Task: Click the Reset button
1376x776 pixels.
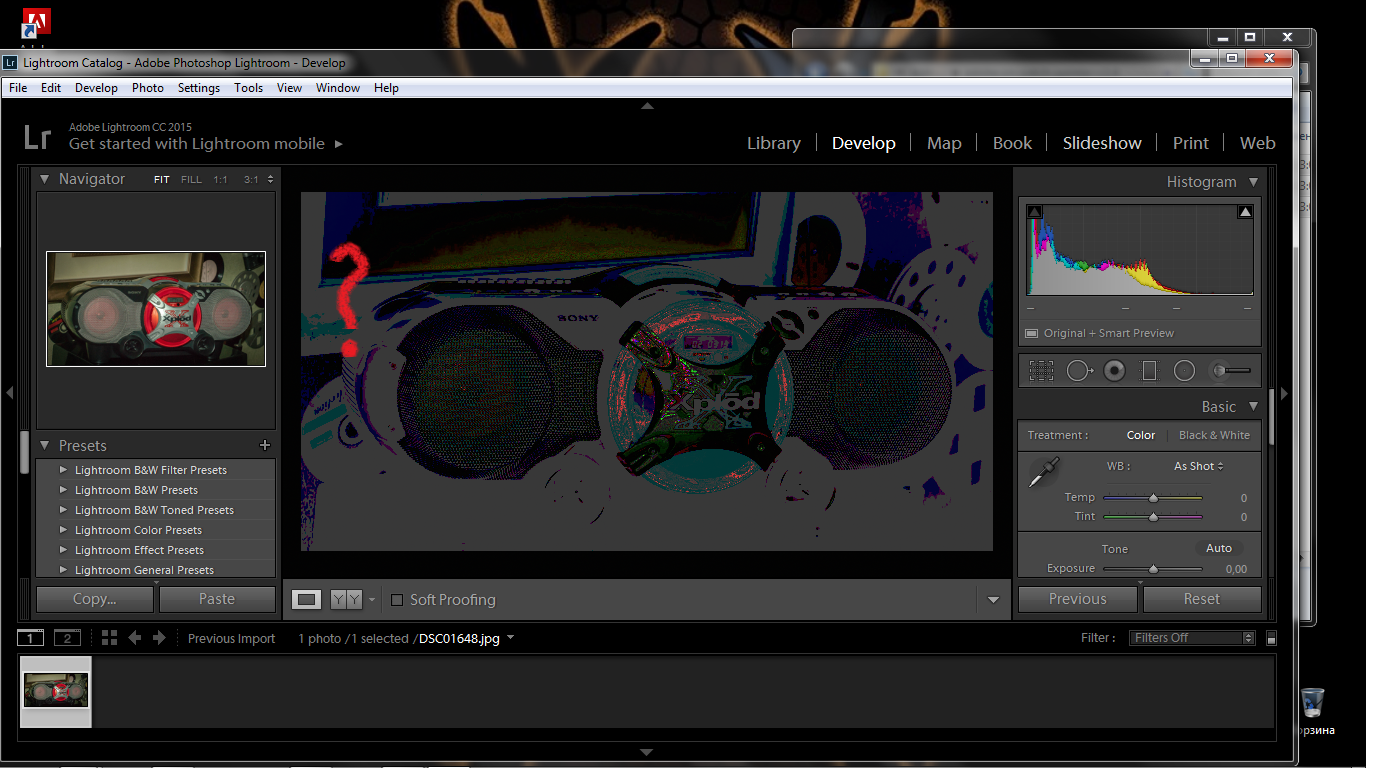Action: click(x=1201, y=599)
